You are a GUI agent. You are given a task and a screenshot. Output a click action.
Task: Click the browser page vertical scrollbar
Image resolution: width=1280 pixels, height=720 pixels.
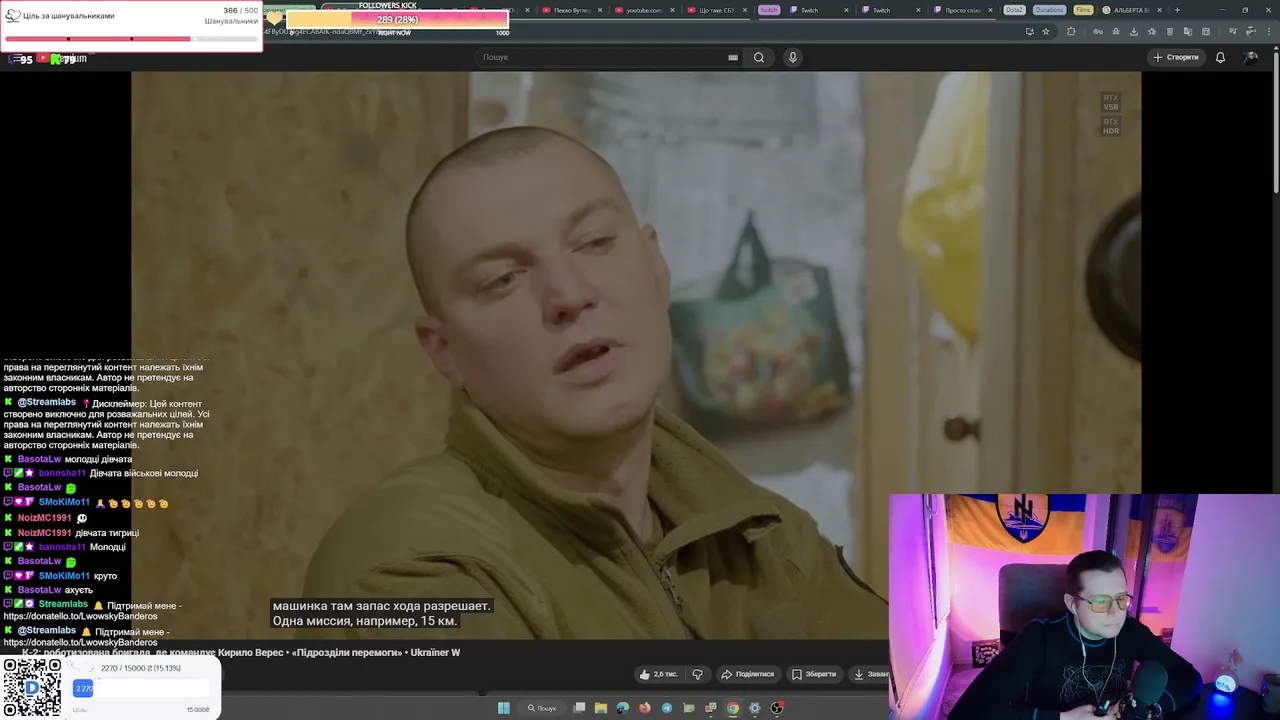tap(1275, 120)
